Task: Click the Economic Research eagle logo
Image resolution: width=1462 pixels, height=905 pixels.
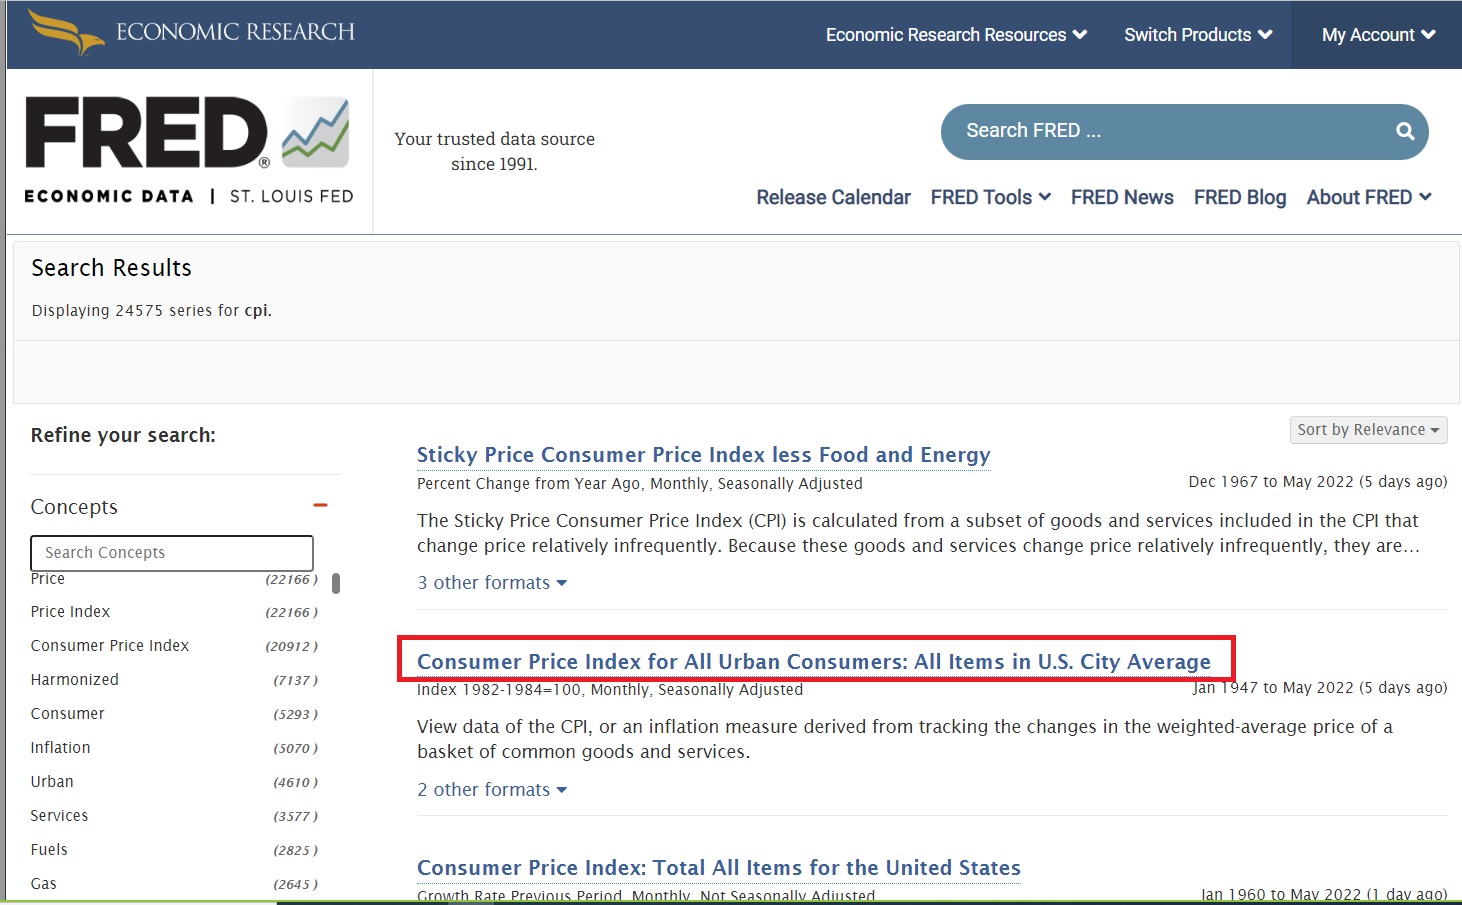Action: point(66,31)
